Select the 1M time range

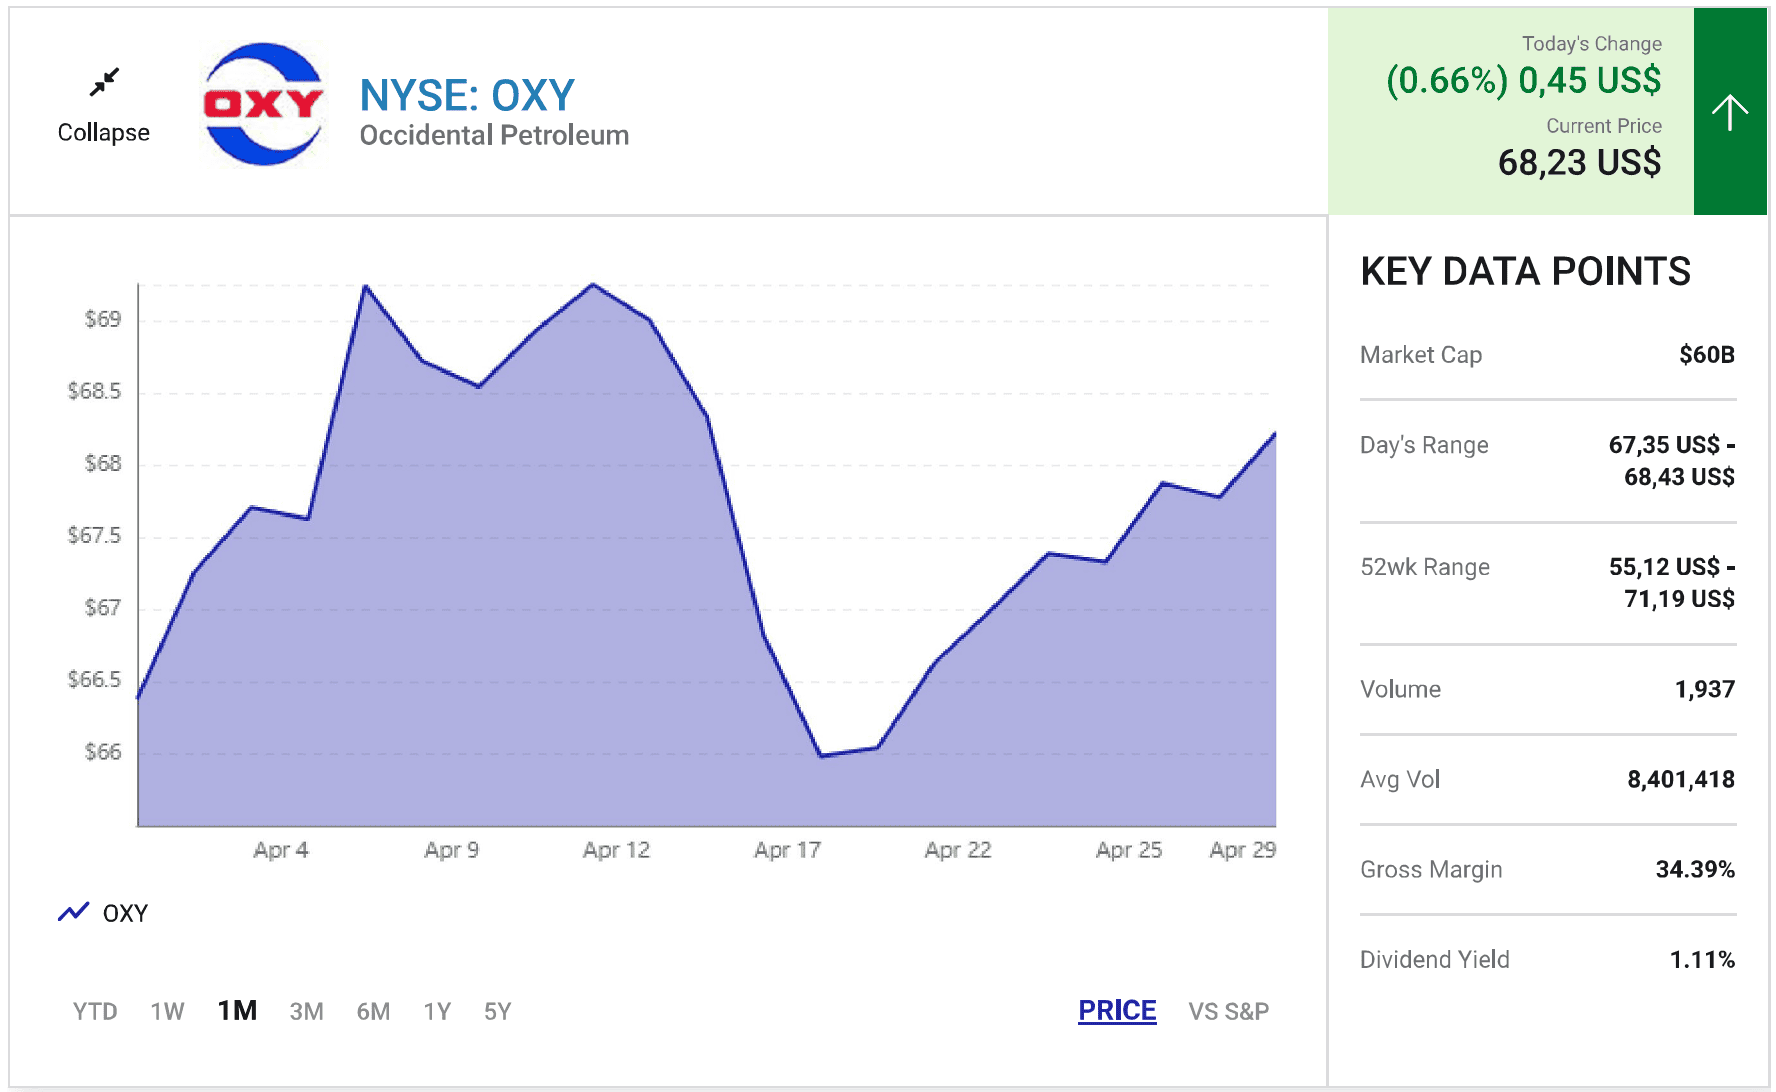[237, 1010]
